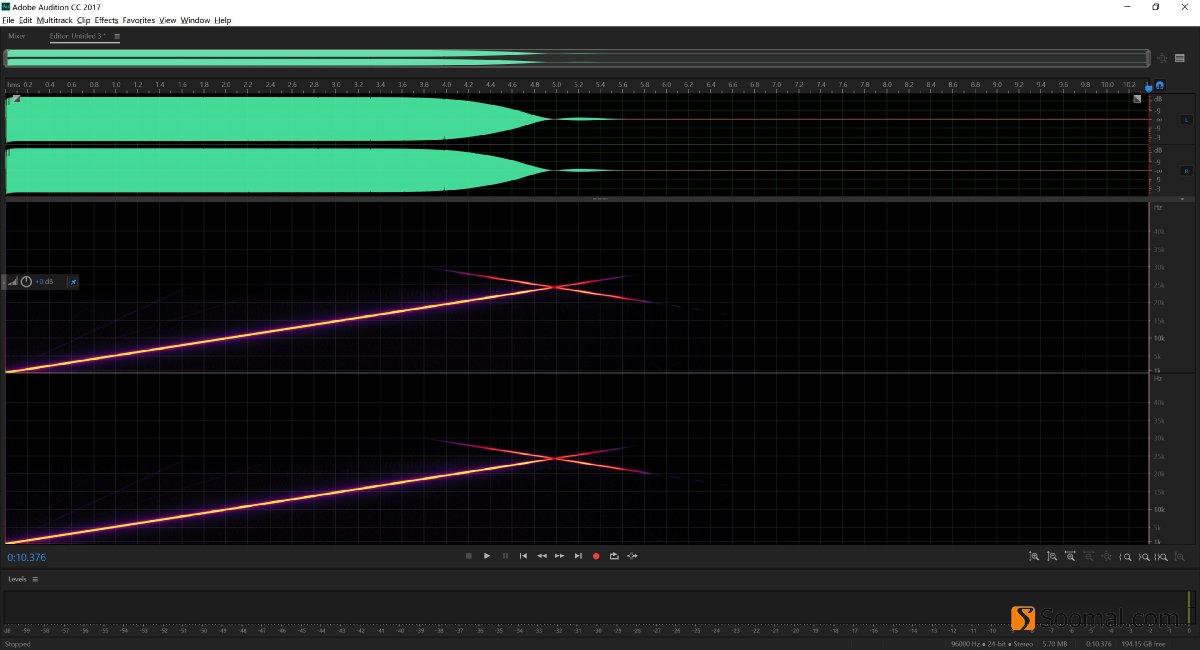This screenshot has width=1200, height=650.
Task: Switch to the Mixer tab
Action: click(16, 35)
